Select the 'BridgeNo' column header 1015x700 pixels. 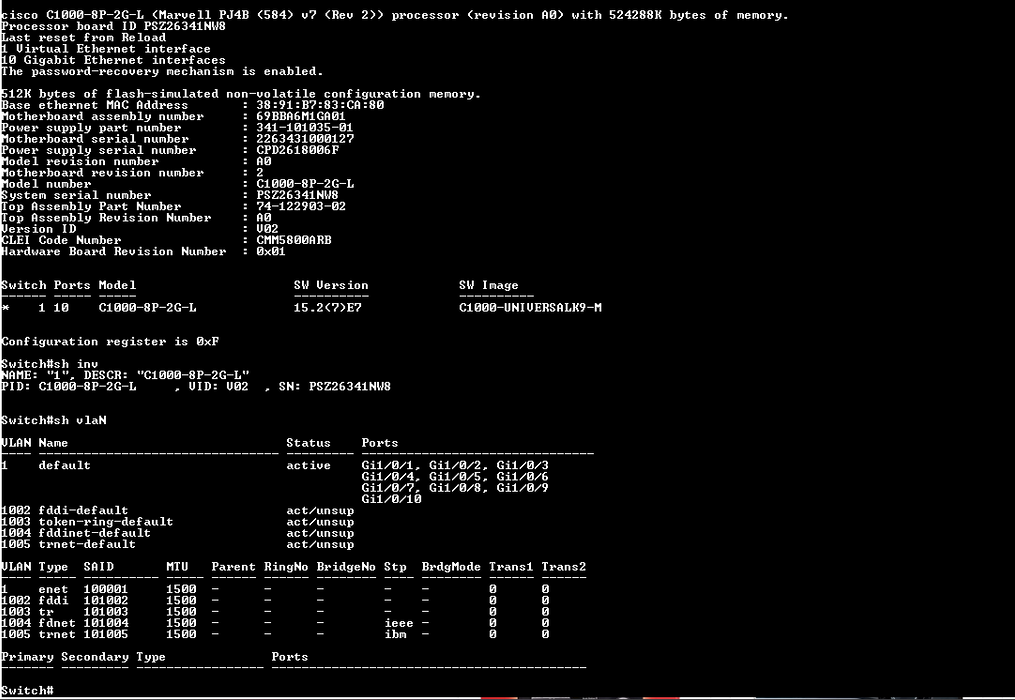(346, 567)
